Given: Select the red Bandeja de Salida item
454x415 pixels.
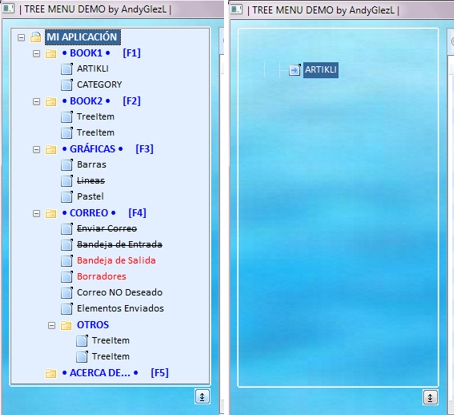Looking at the screenshot, I should (116, 260).
